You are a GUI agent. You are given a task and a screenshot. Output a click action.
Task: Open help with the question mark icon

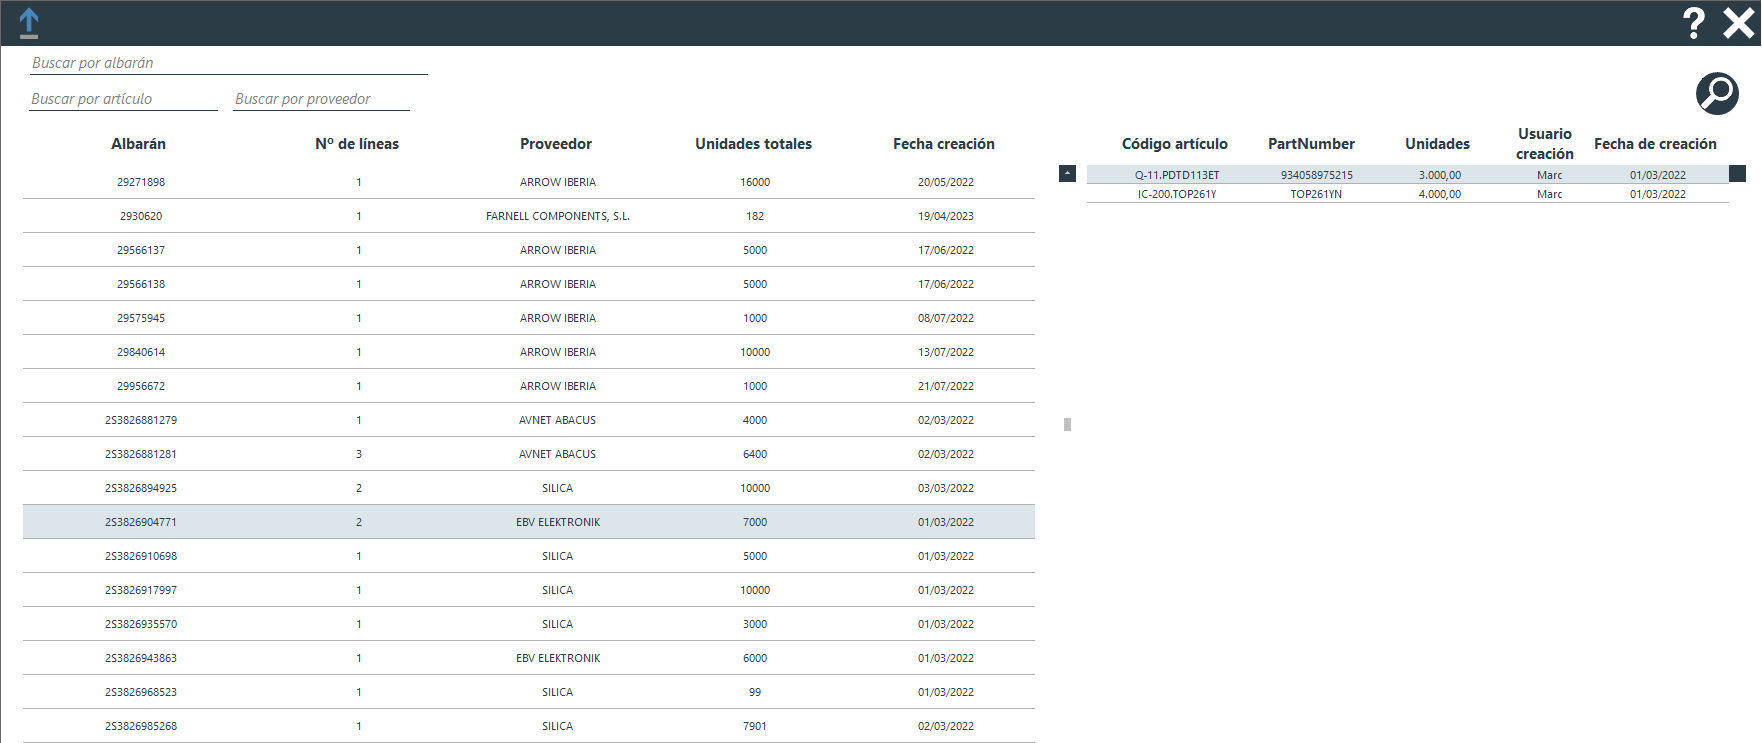(x=1693, y=23)
